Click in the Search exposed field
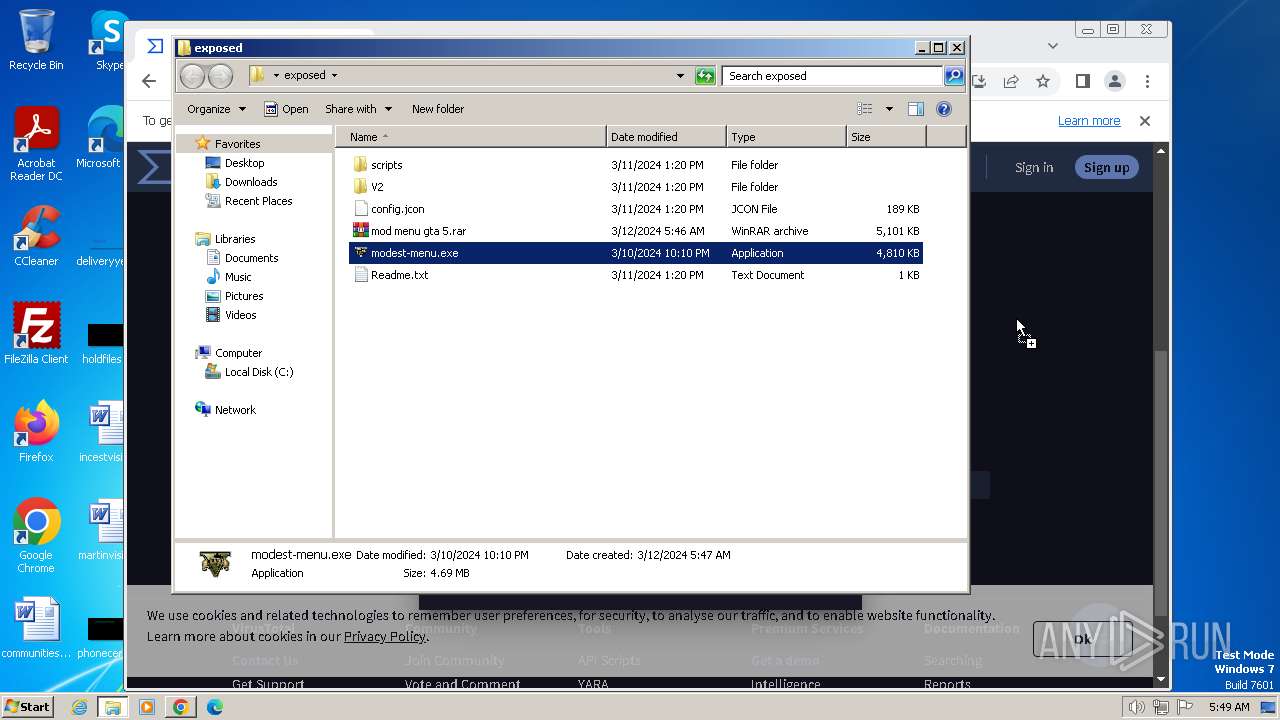This screenshot has height=720, width=1280. click(x=832, y=76)
